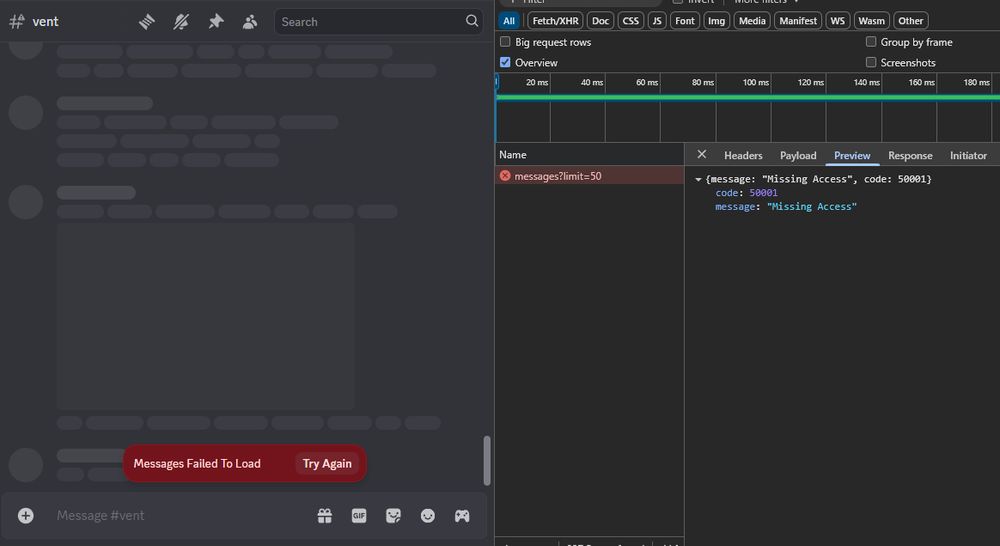Click the notification settings bell icon
Viewport: 1000px width, 546px height.
[x=181, y=22]
